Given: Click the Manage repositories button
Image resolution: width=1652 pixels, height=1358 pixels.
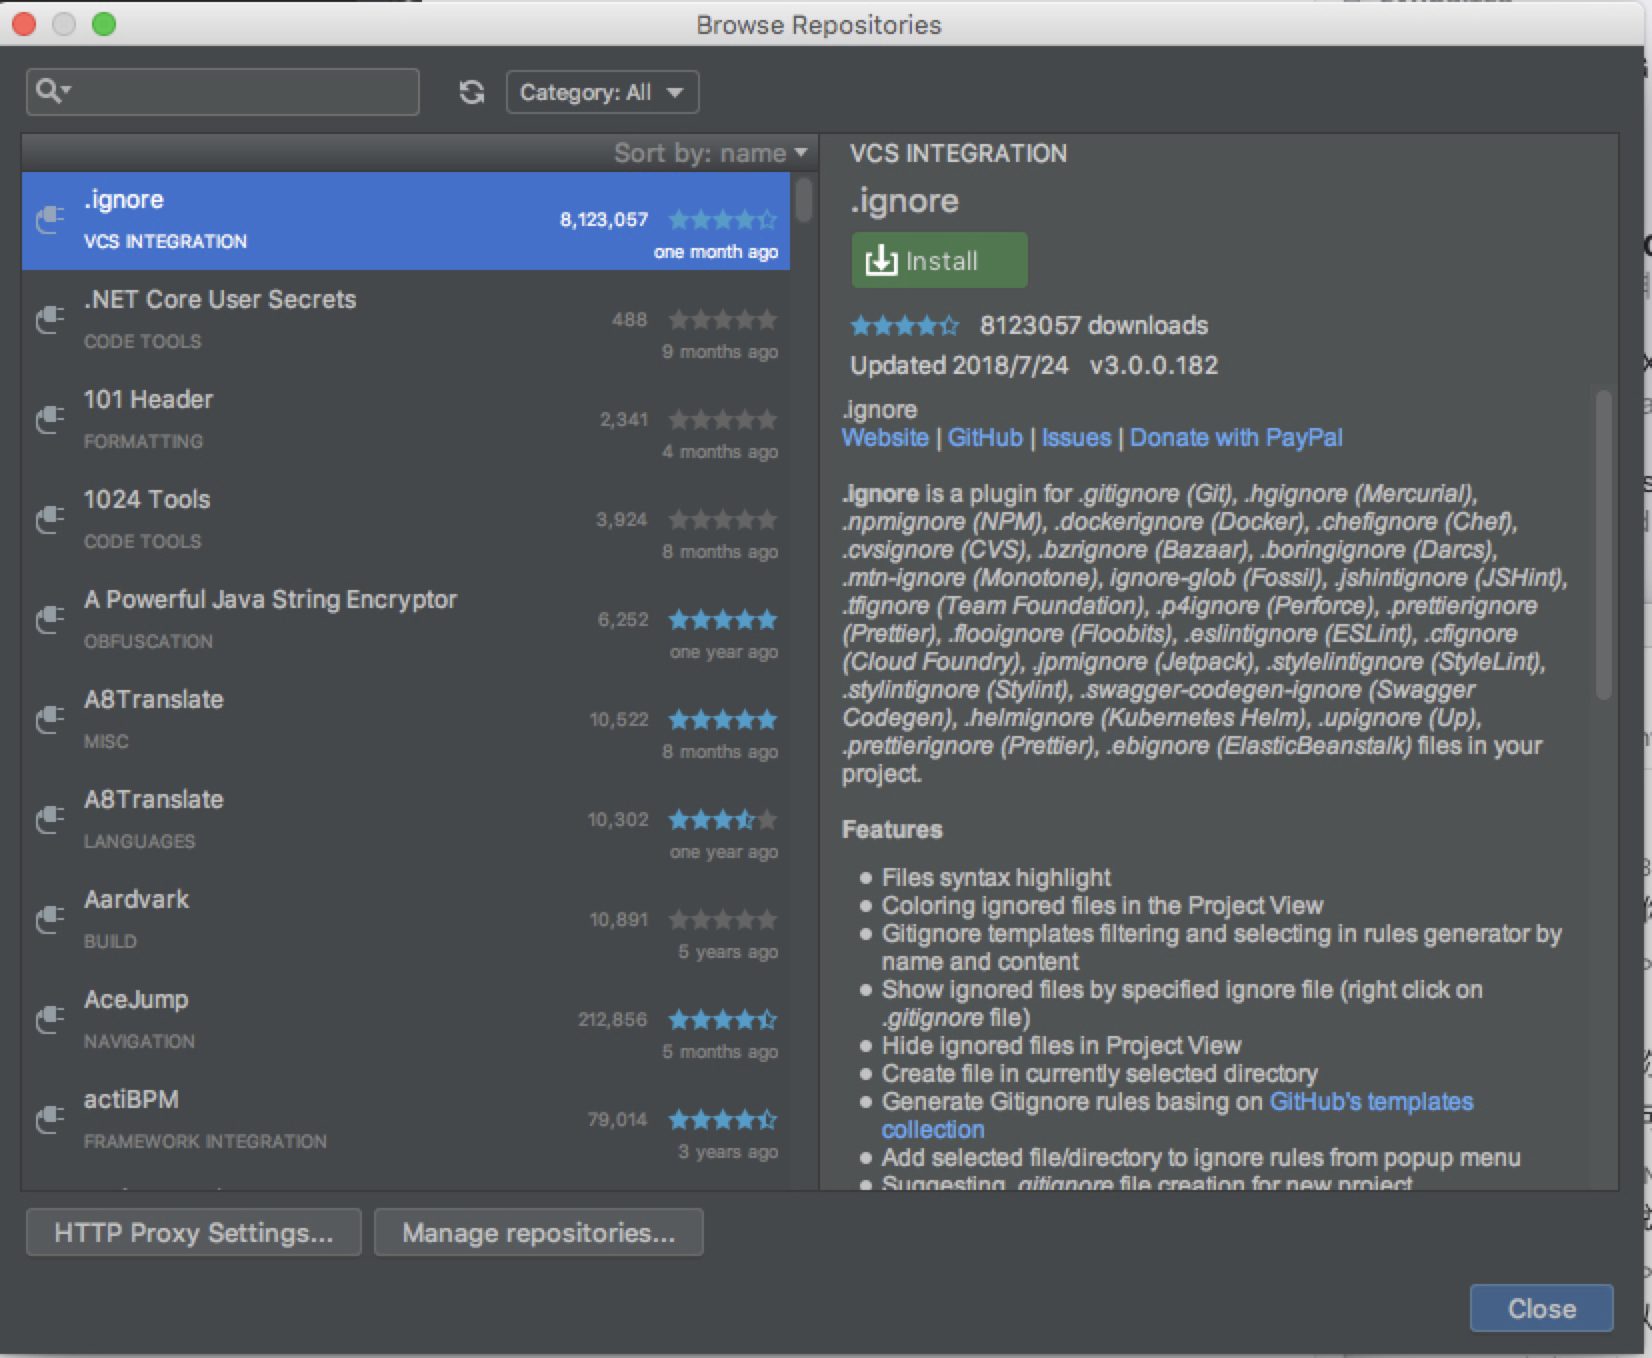Looking at the screenshot, I should 538,1232.
